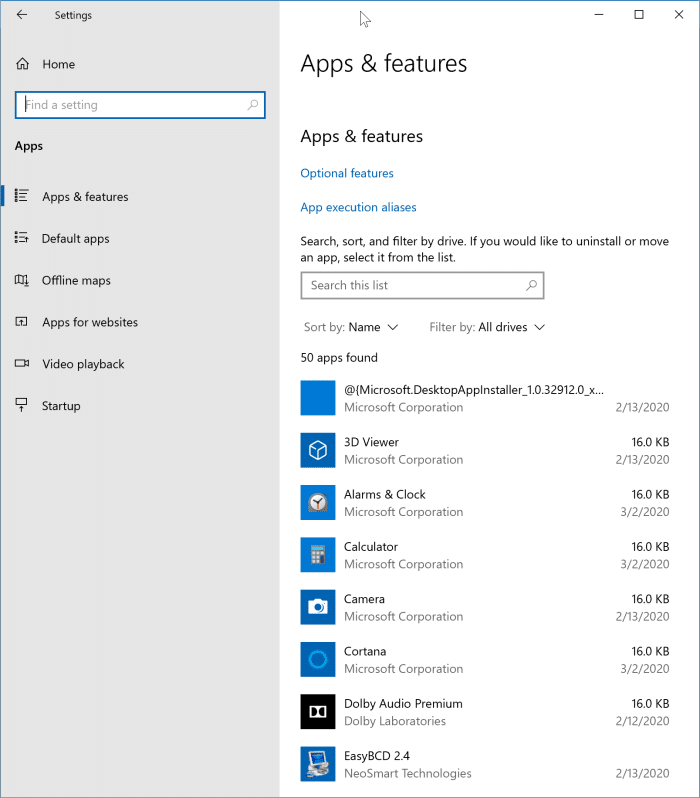Click the back arrow in Settings

pos(21,15)
